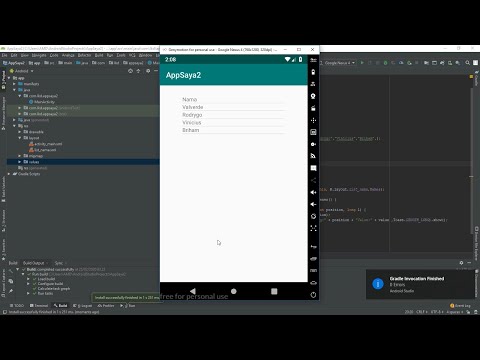480x360 pixels.
Task: Tap Android back navigation button
Action: 193,291
